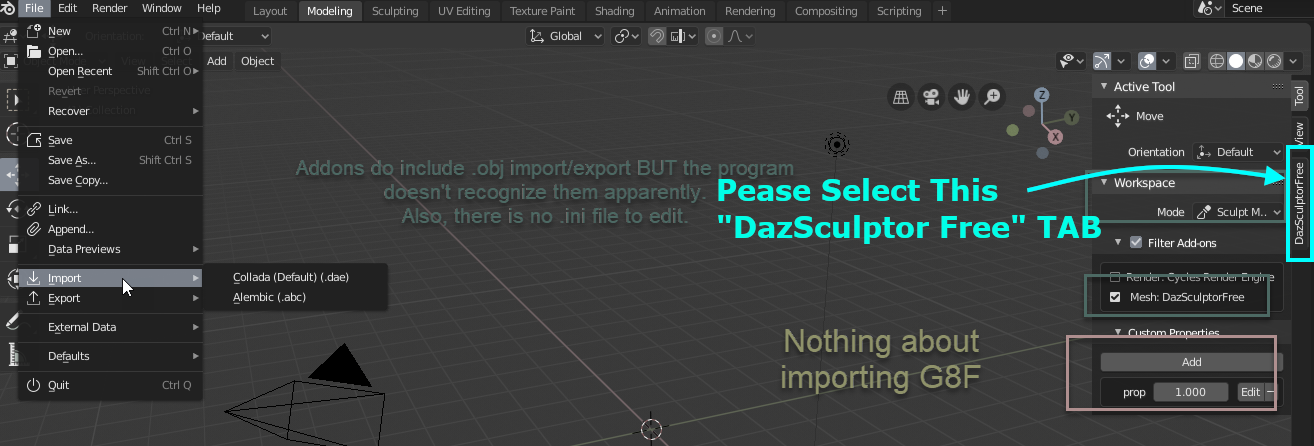Open pivot point dropdown
Image resolution: width=1314 pixels, height=446 pixels.
point(627,36)
